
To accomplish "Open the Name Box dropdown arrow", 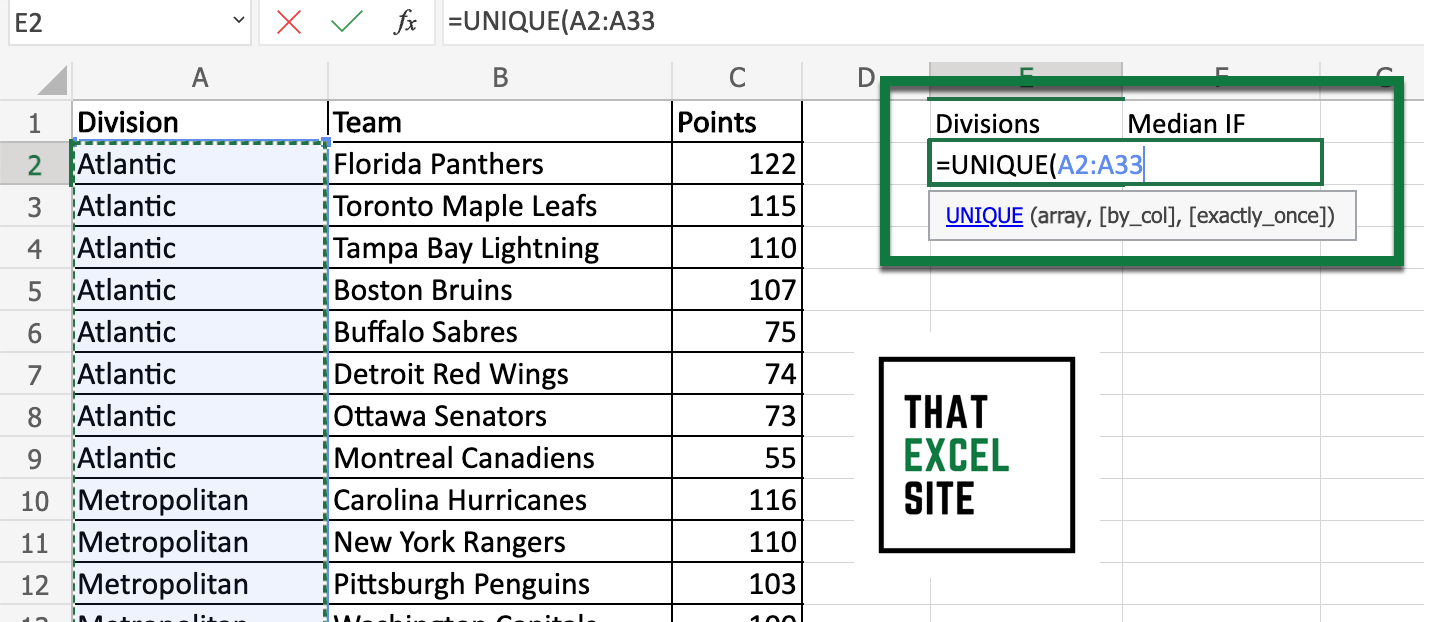I will (x=237, y=22).
